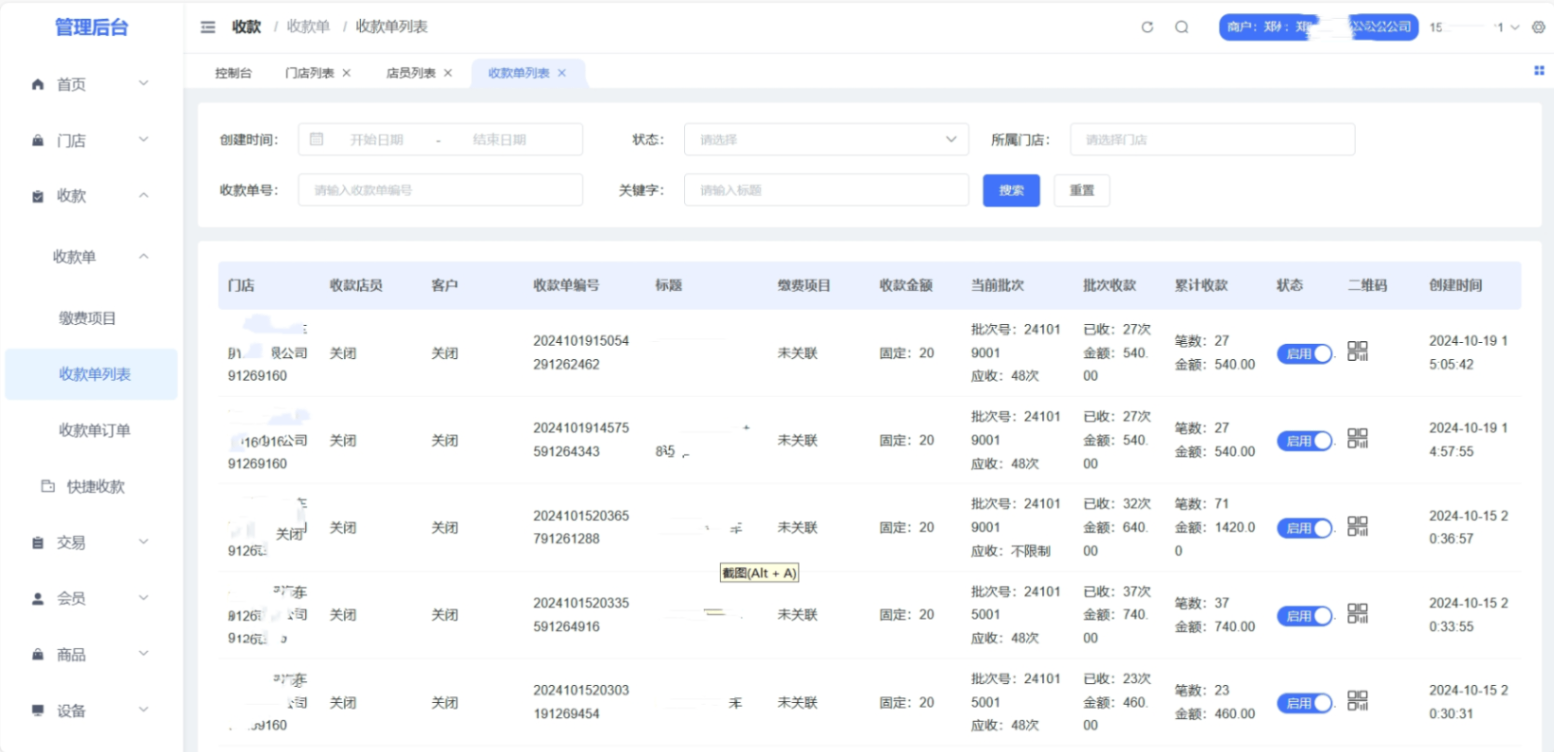Open 缴费项目 in the sidebar

click(88, 318)
